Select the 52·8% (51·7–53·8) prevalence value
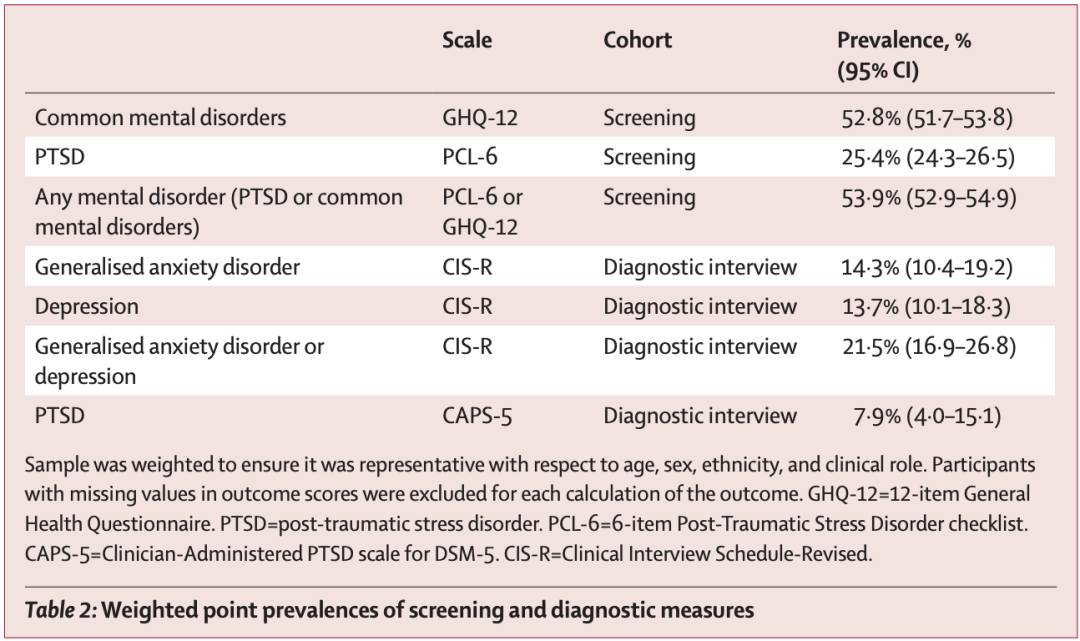Screen dimensions: 1080x641 tap(927, 118)
